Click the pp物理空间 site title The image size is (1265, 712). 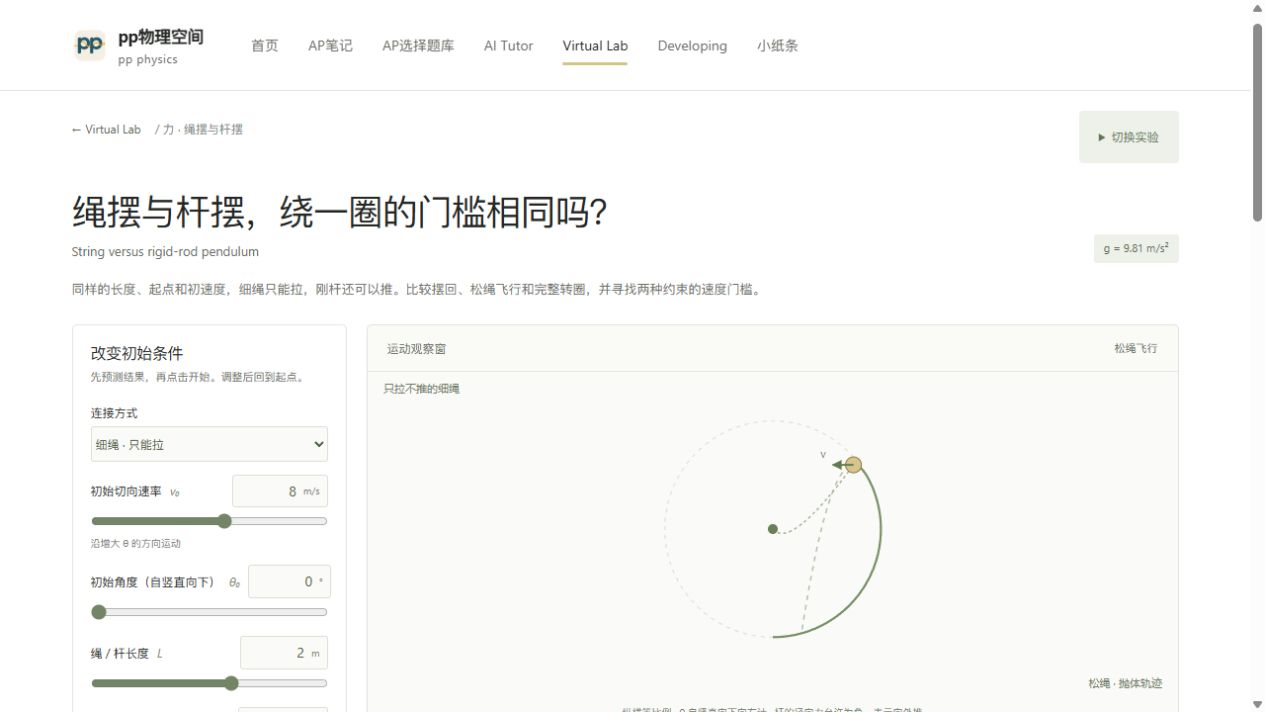click(160, 37)
